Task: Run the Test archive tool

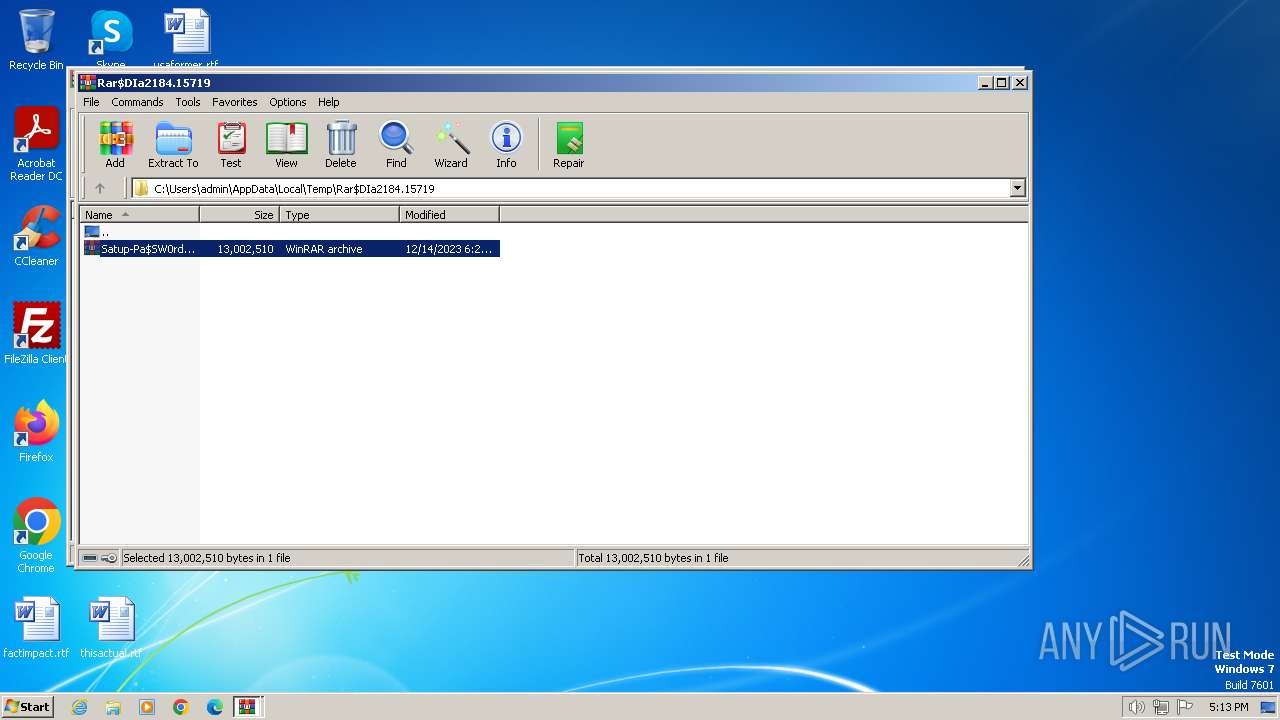Action: pyautogui.click(x=231, y=145)
